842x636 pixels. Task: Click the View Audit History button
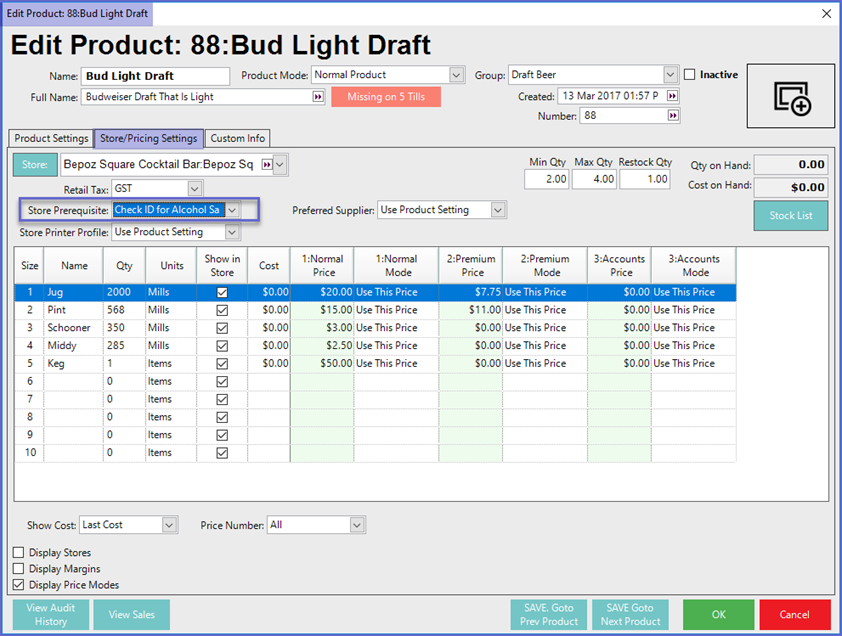(51, 615)
